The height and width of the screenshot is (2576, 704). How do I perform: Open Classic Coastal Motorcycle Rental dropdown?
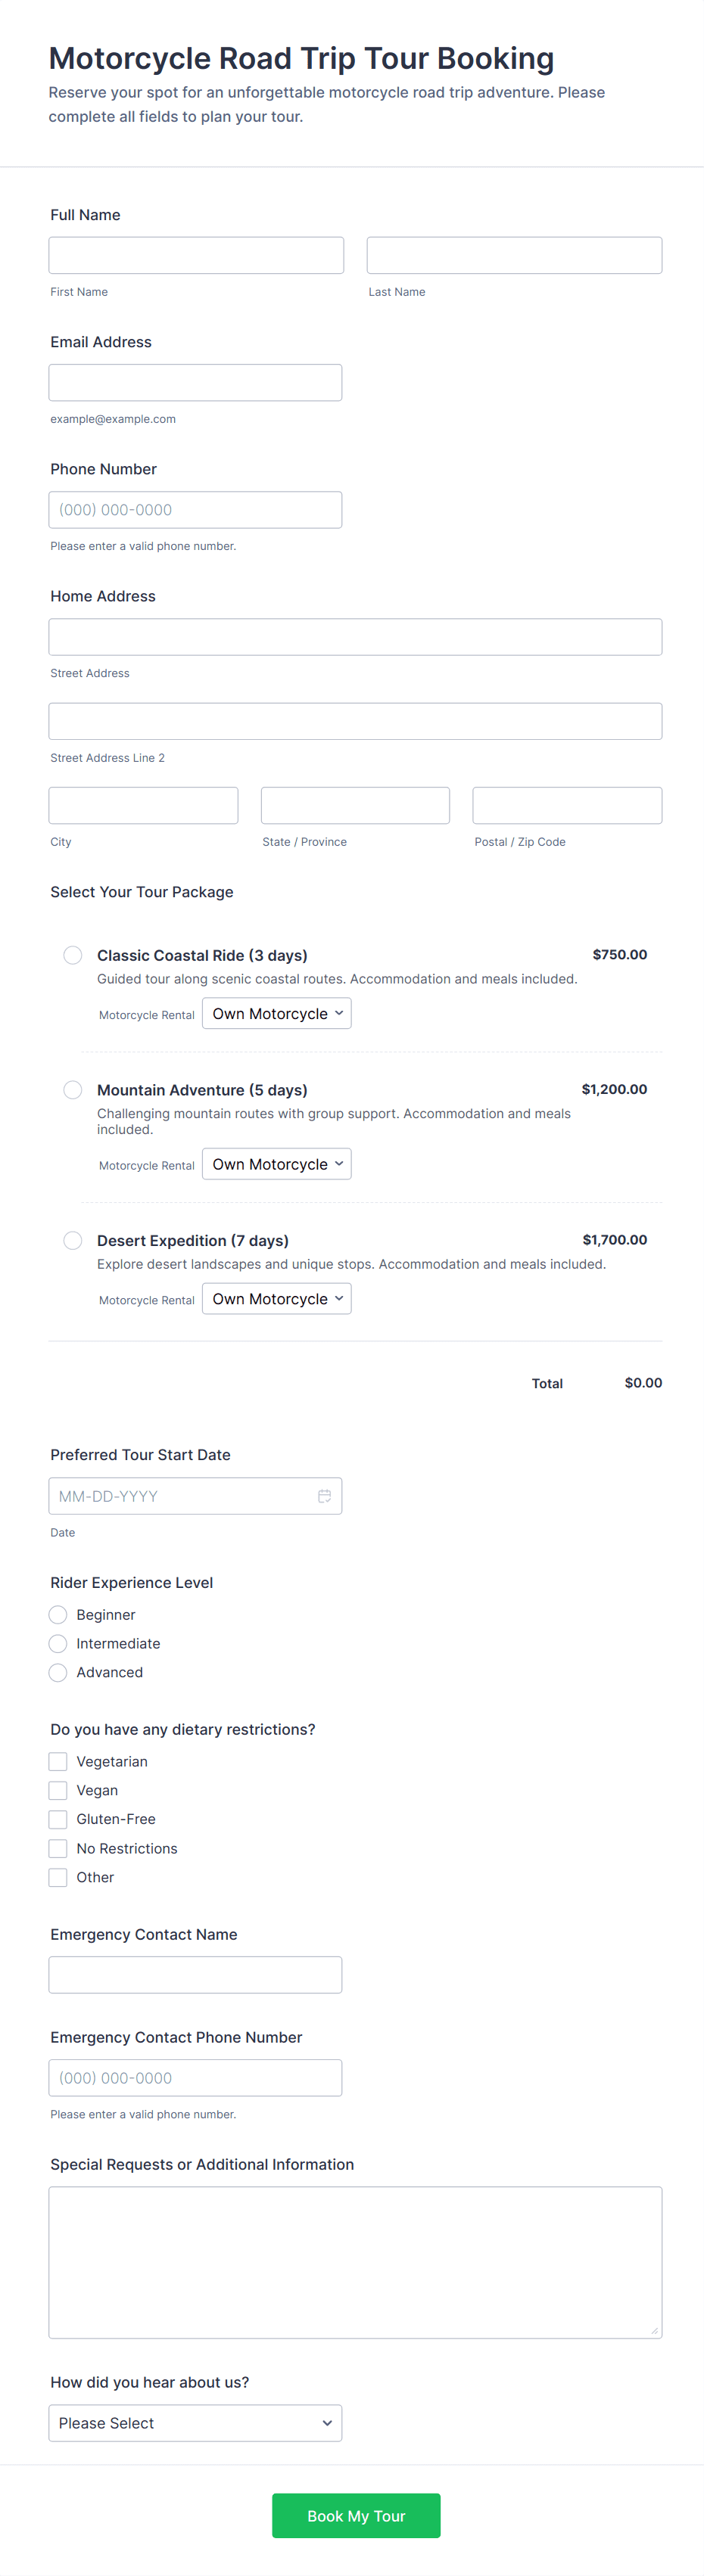coord(276,1014)
